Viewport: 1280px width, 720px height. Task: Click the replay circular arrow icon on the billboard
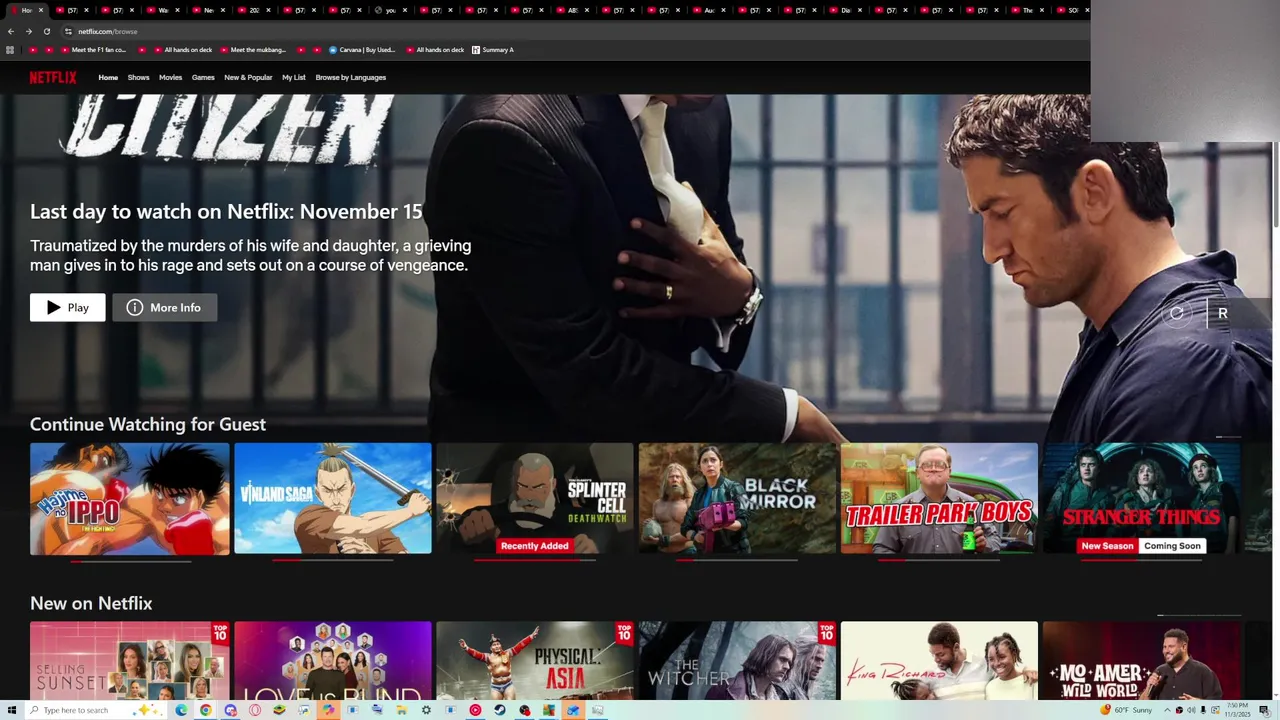(1177, 313)
